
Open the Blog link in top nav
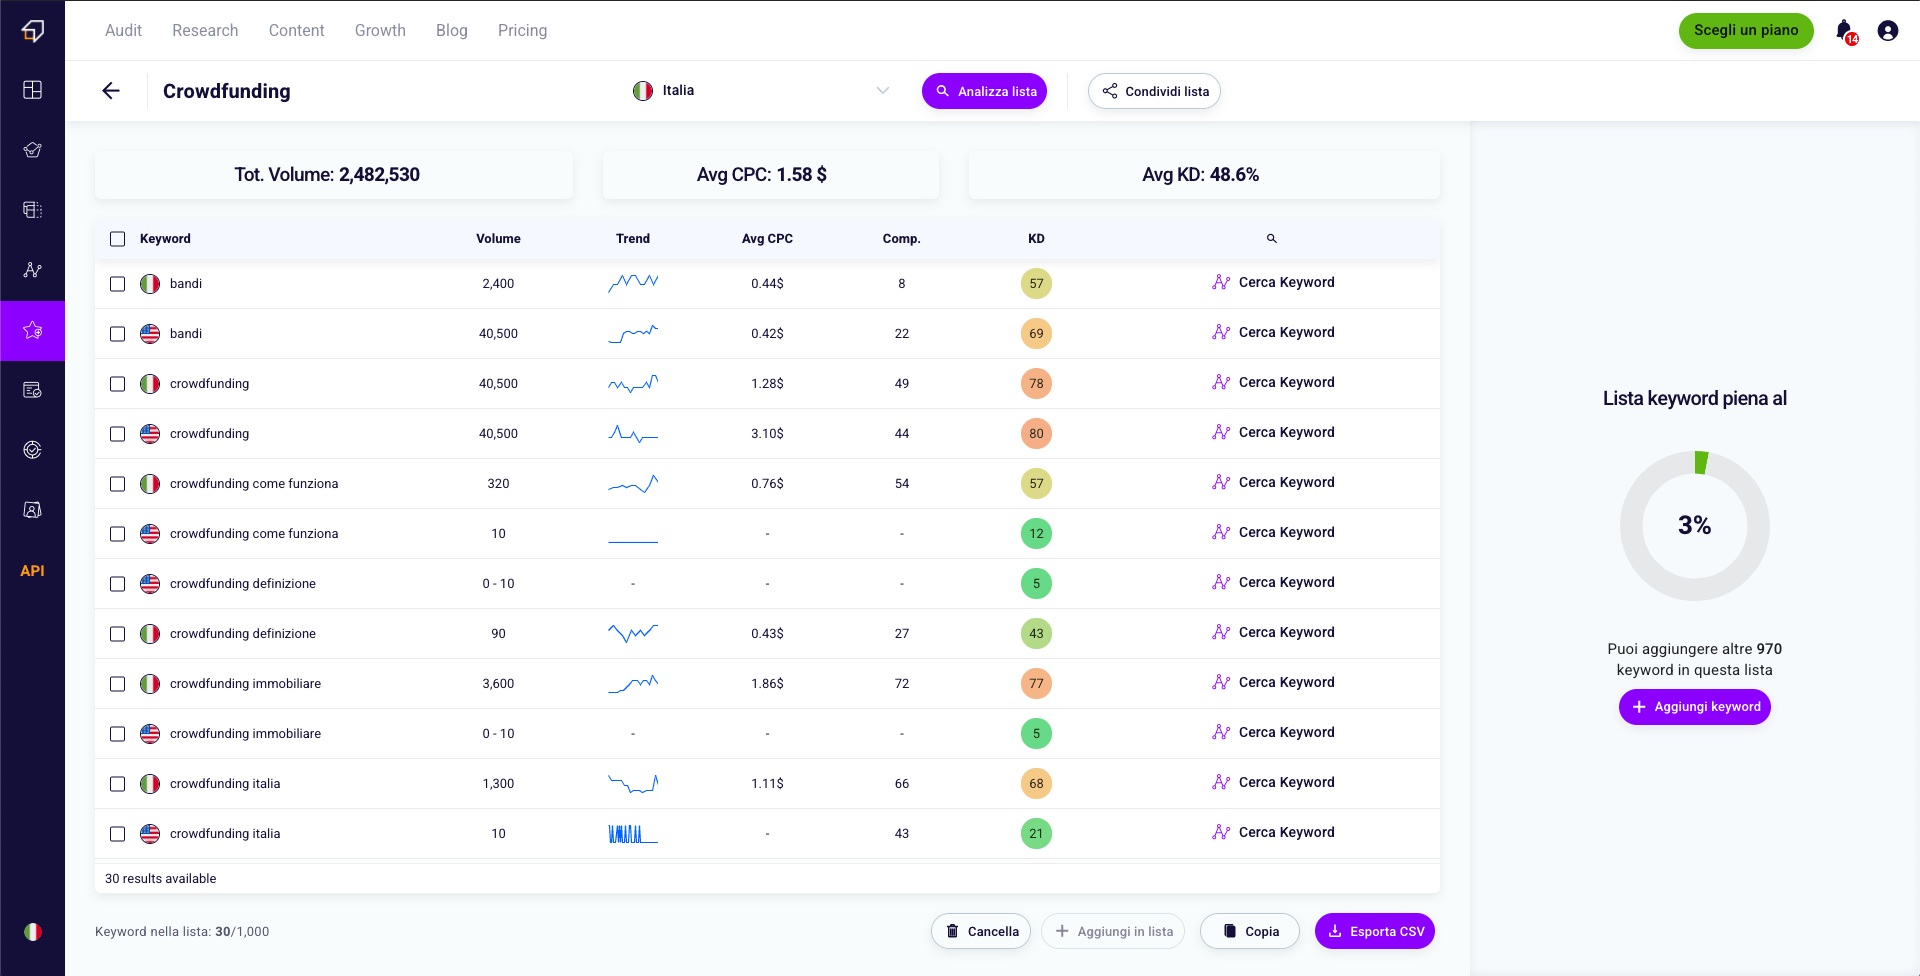coord(452,30)
